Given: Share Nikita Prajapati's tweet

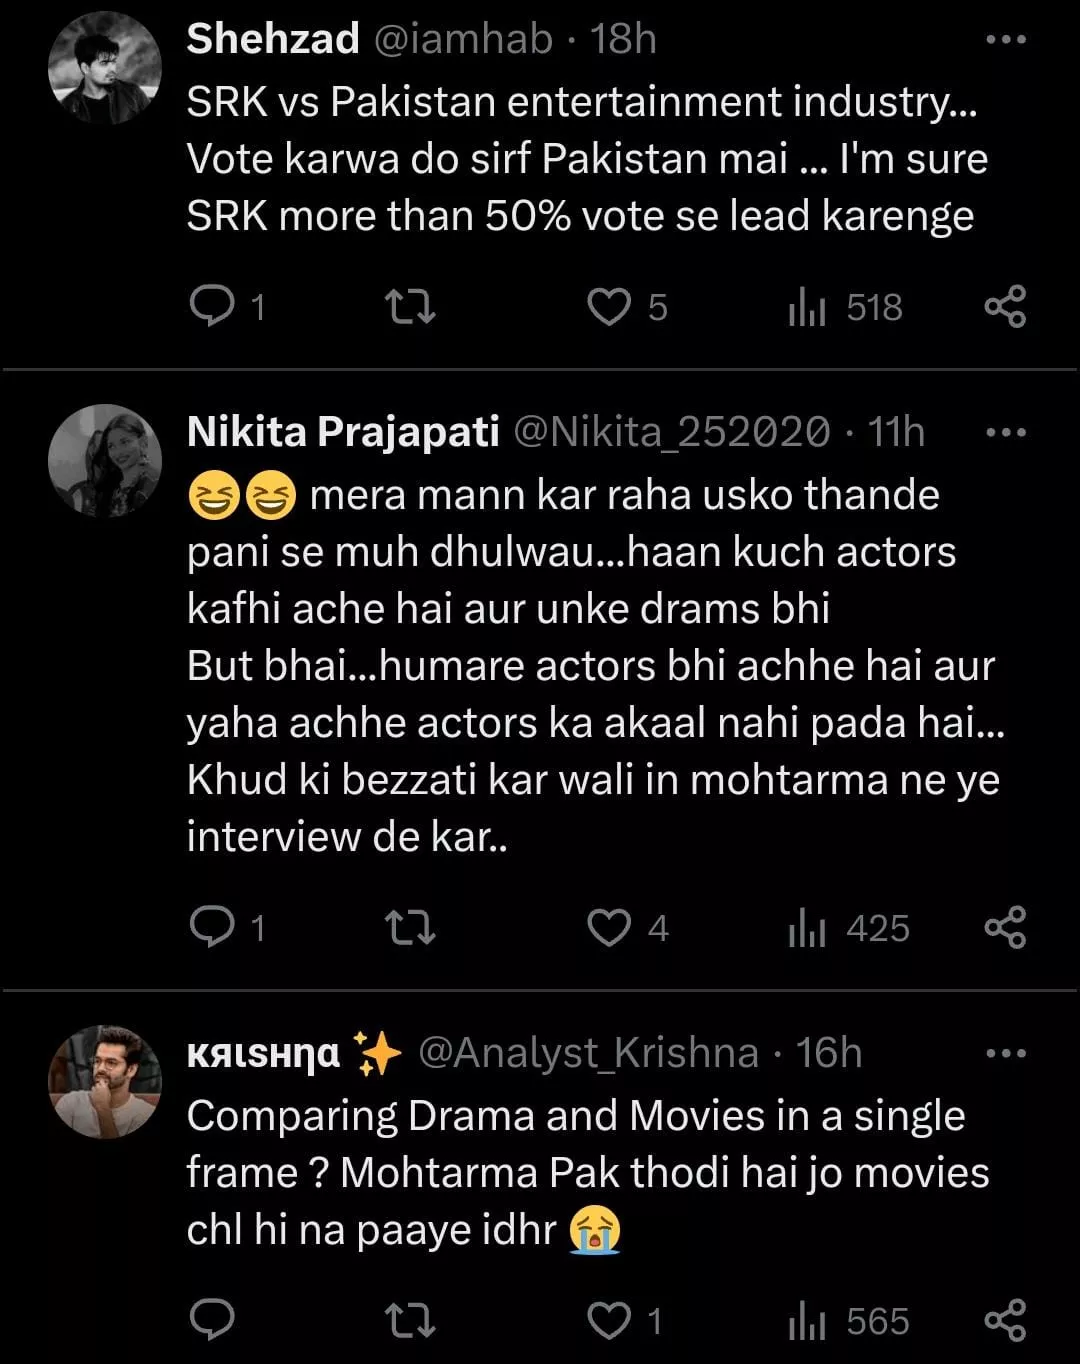Looking at the screenshot, I should tap(1005, 928).
